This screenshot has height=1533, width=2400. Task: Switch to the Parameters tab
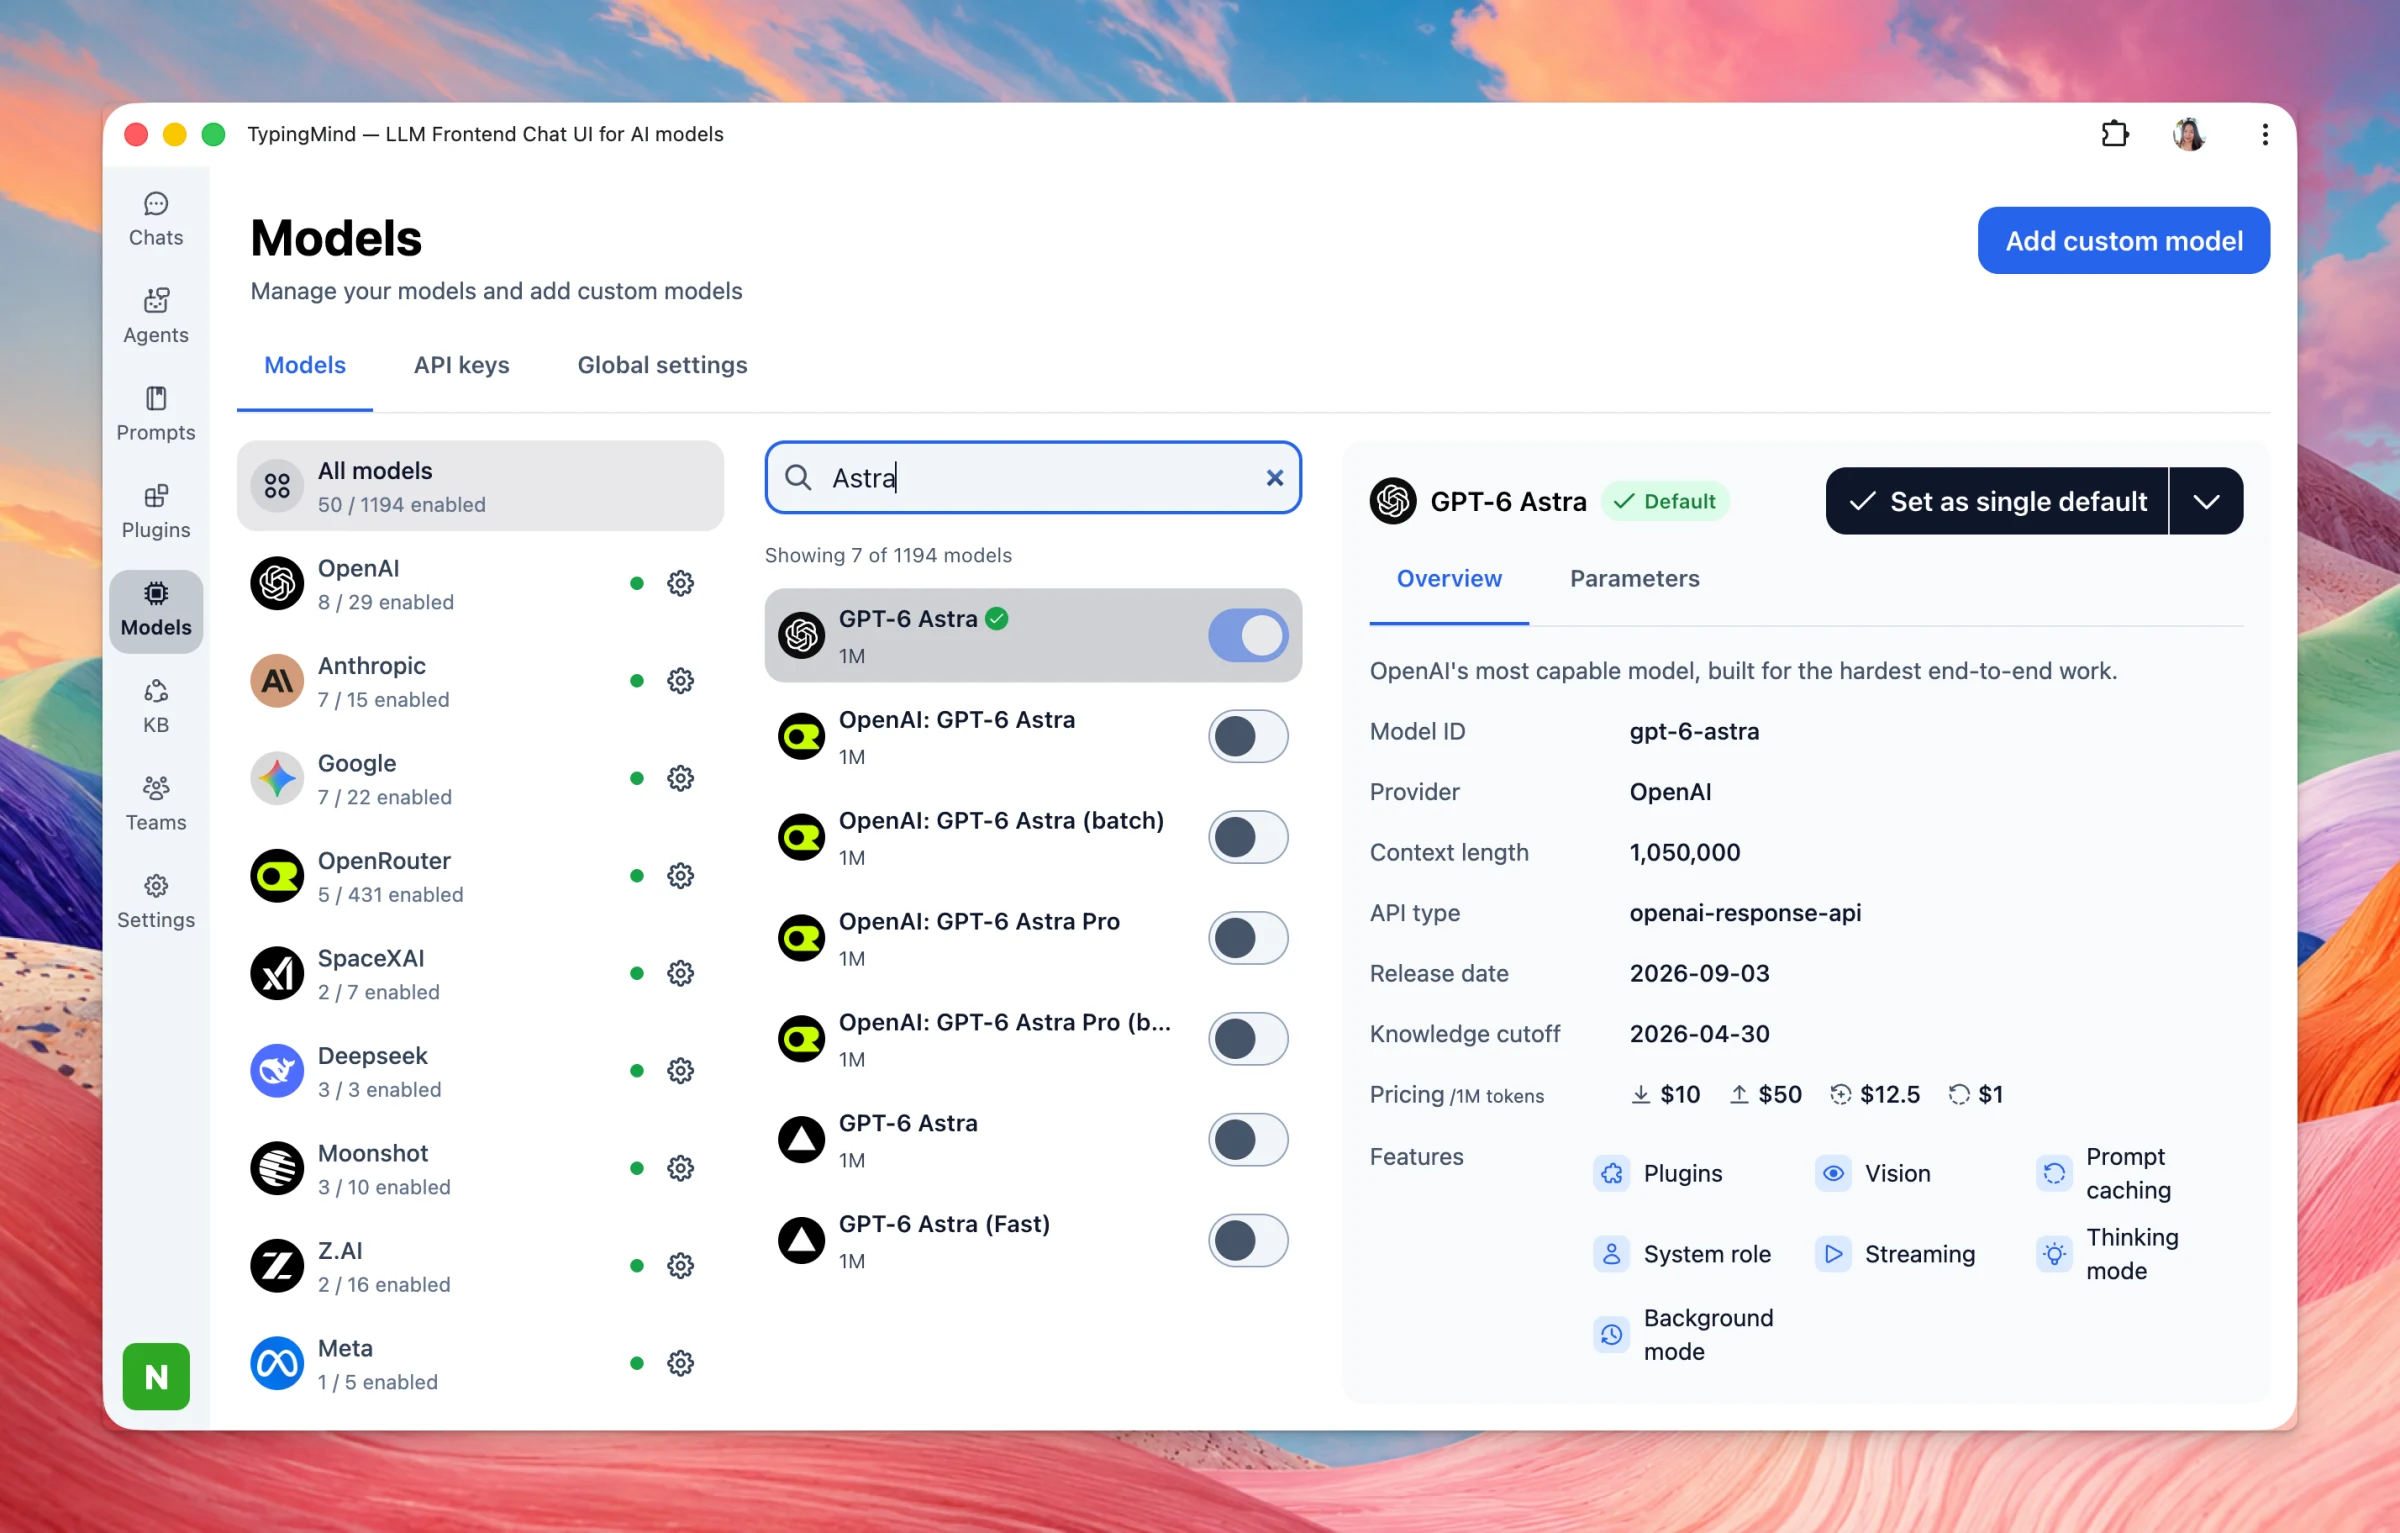[1634, 579]
